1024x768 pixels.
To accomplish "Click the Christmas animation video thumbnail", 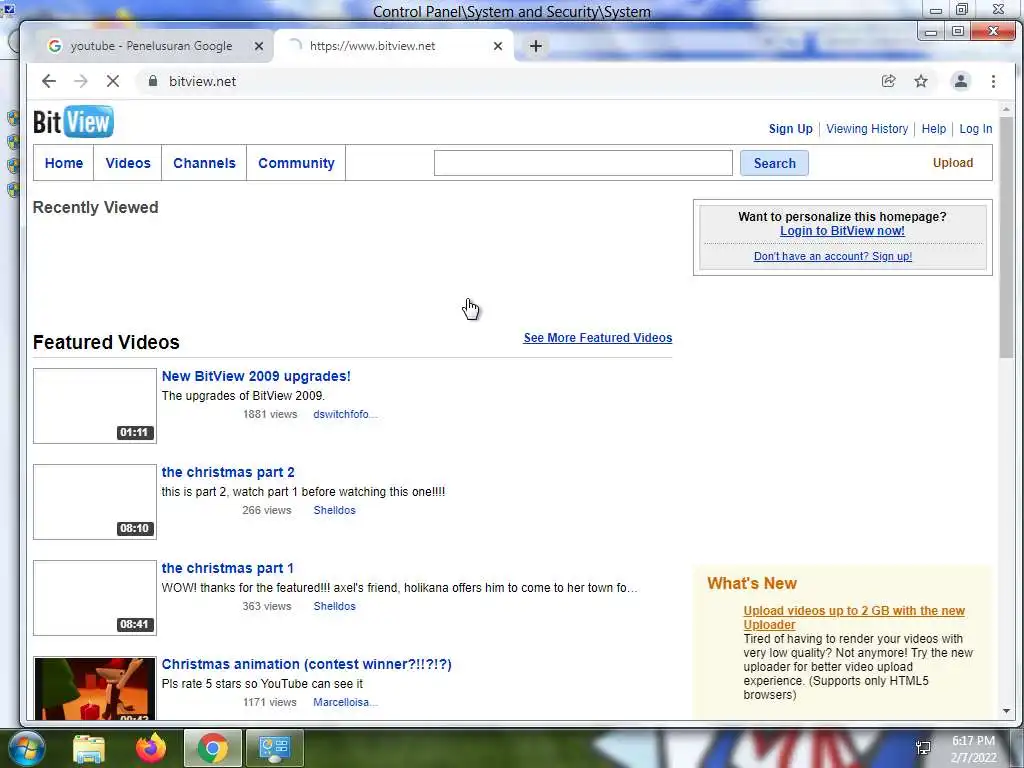I will (x=95, y=688).
